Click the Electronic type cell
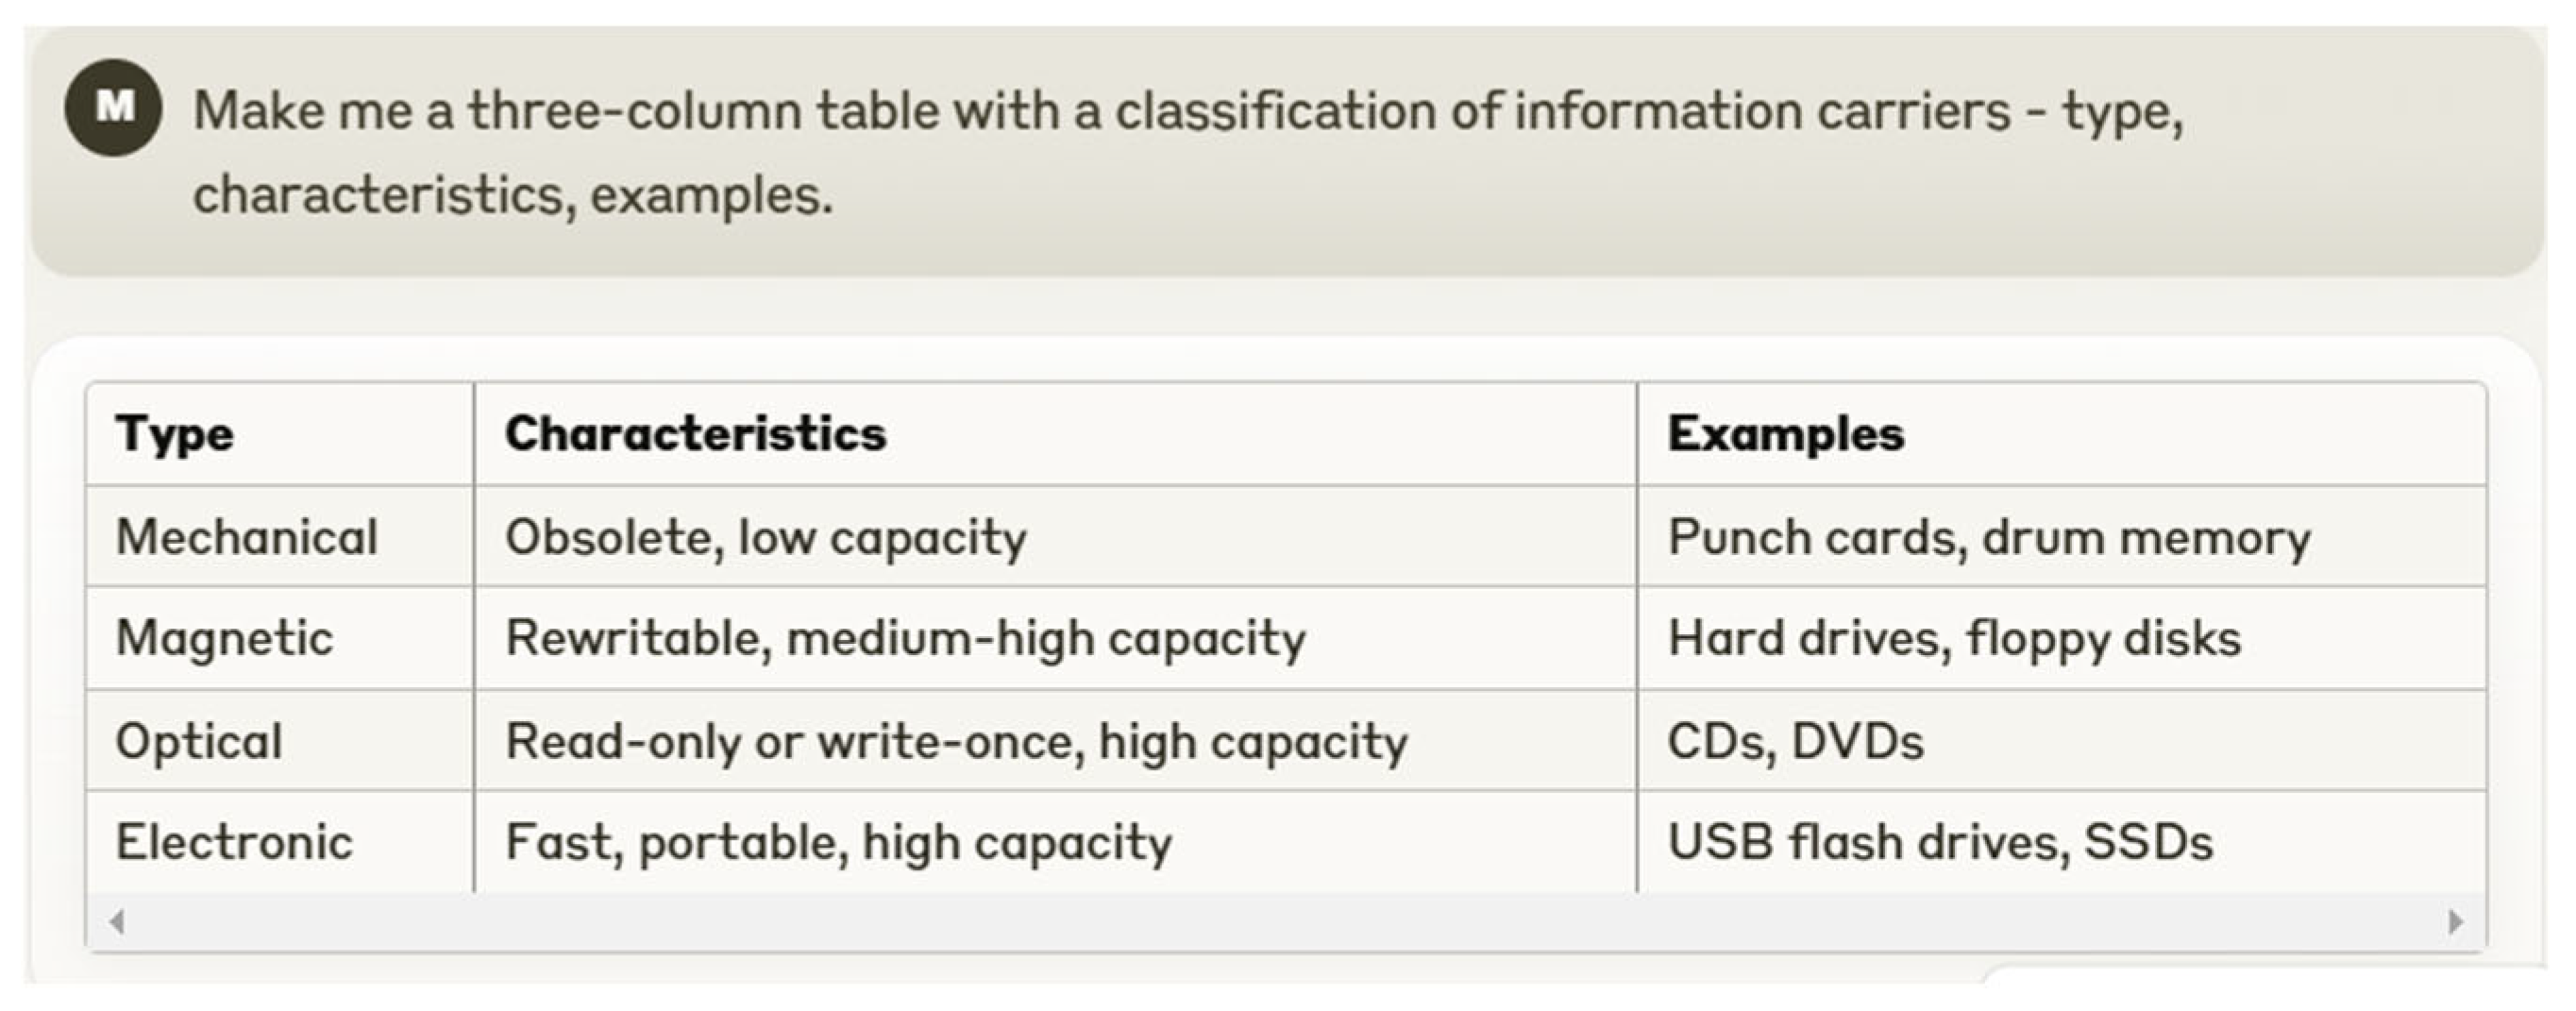Viewport: 2576px width, 1011px height. point(235,842)
